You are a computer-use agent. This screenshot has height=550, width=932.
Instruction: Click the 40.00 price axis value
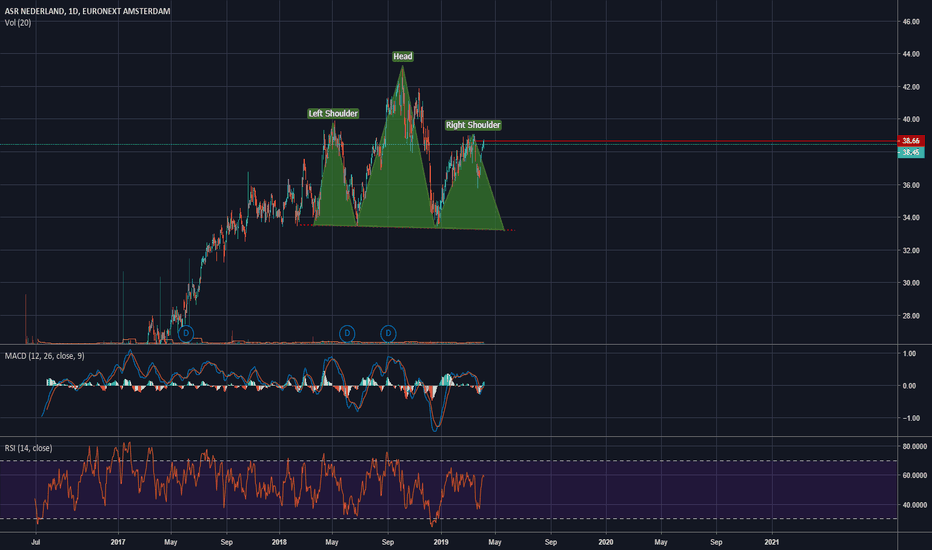pyautogui.click(x=911, y=120)
